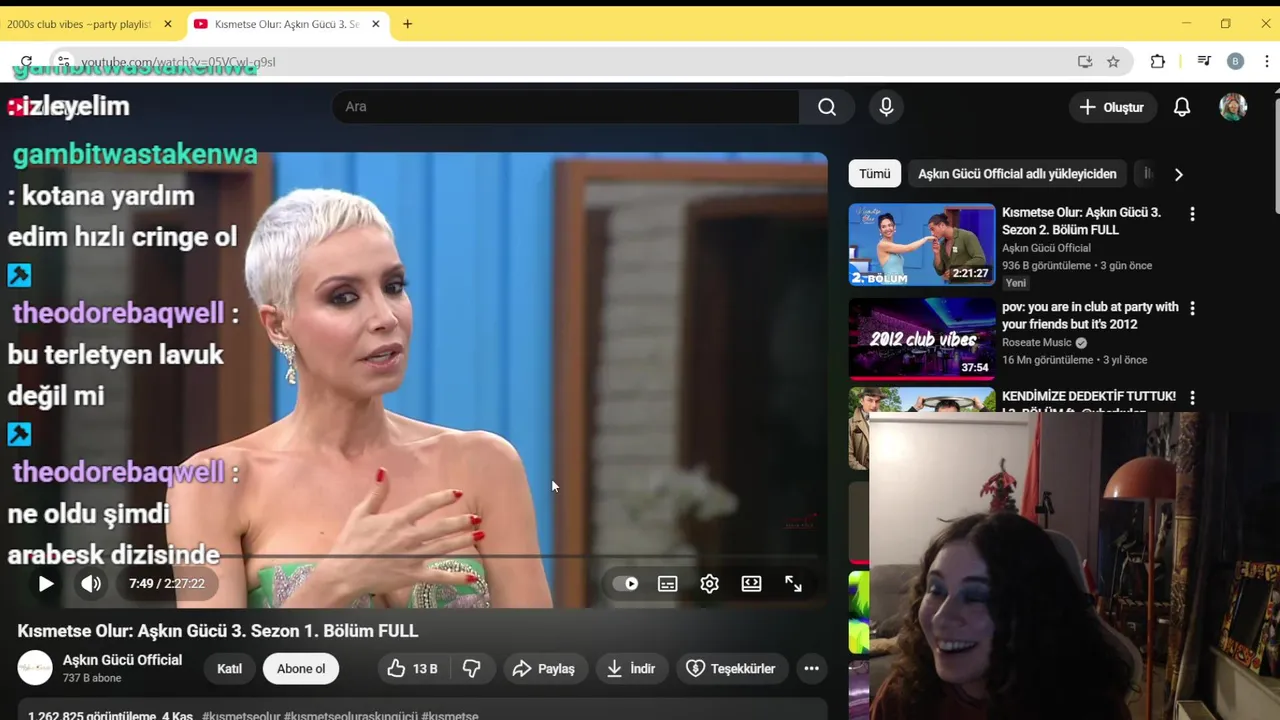Close the 2000s club vibes tab
Viewport: 1280px width, 720px height.
[x=167, y=24]
